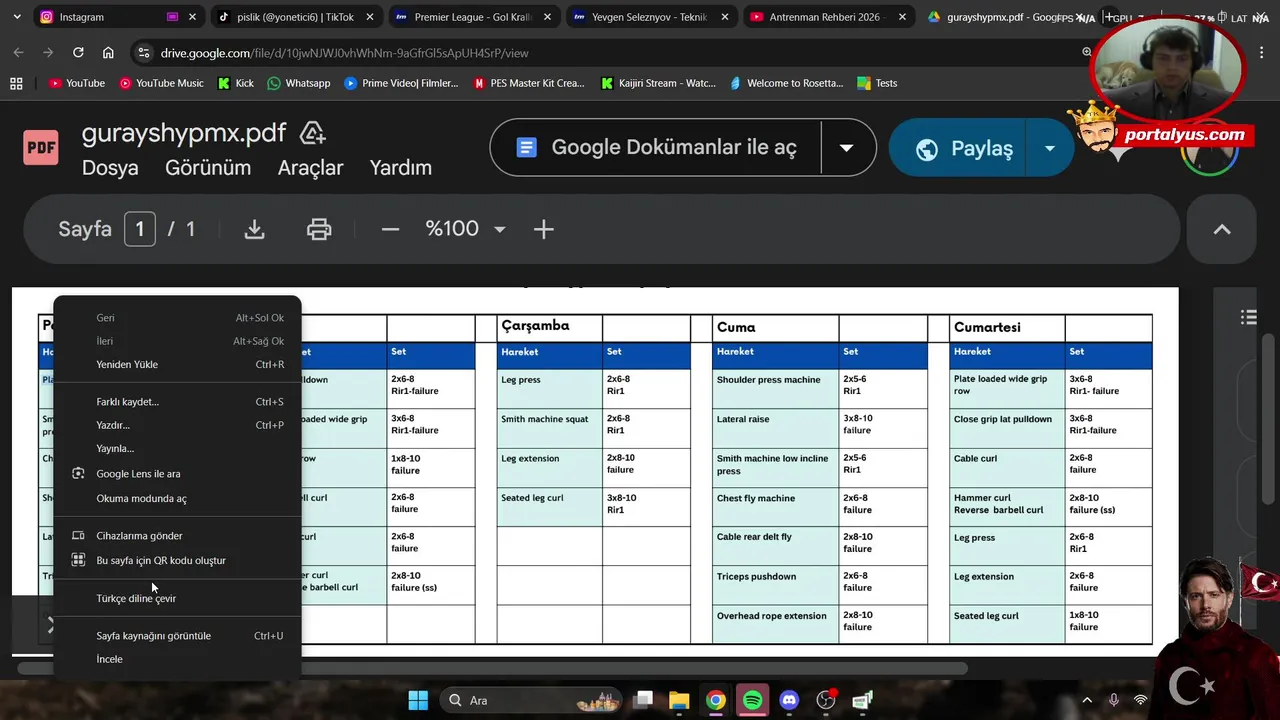Image resolution: width=1280 pixels, height=720 pixels.
Task: Open the YouTube bookmark
Action: pos(77,83)
